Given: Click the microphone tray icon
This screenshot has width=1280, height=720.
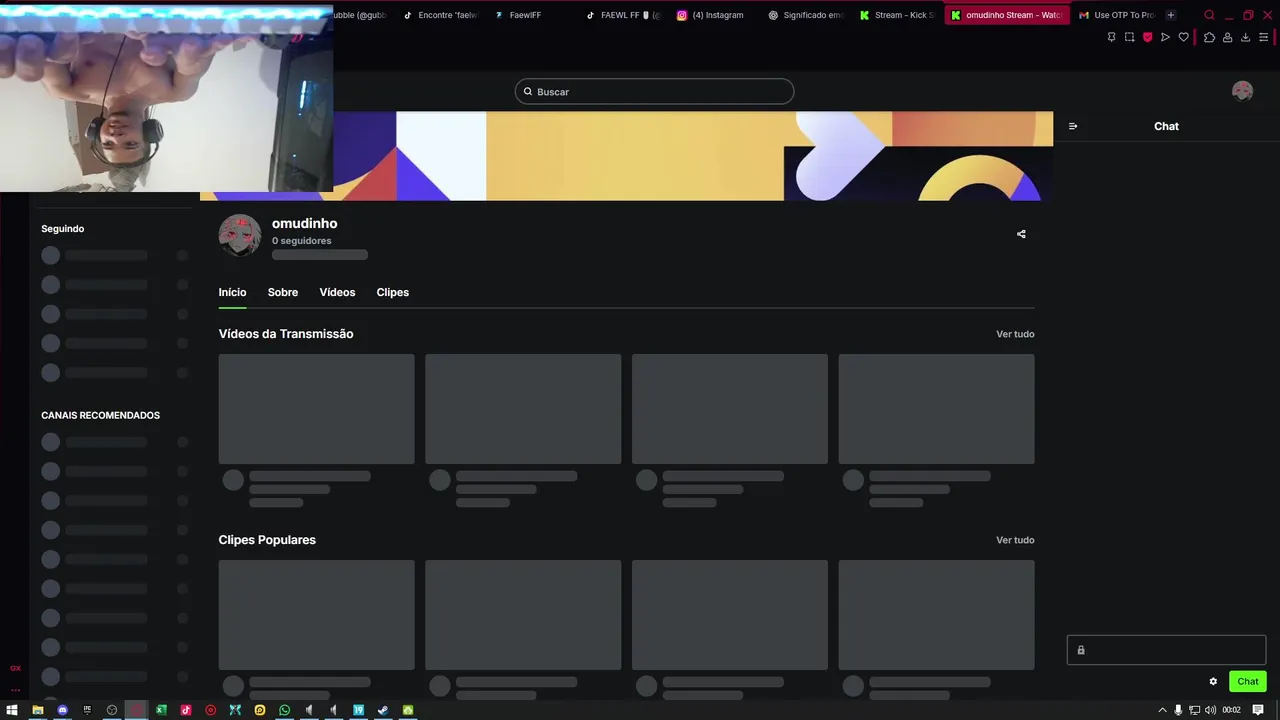Looking at the screenshot, I should click(1178, 710).
